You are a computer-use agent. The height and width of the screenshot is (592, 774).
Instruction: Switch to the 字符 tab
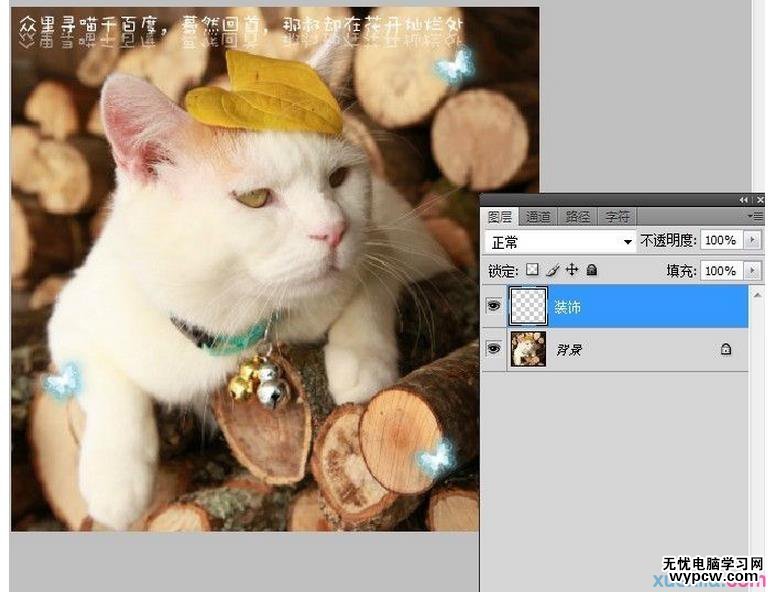617,216
